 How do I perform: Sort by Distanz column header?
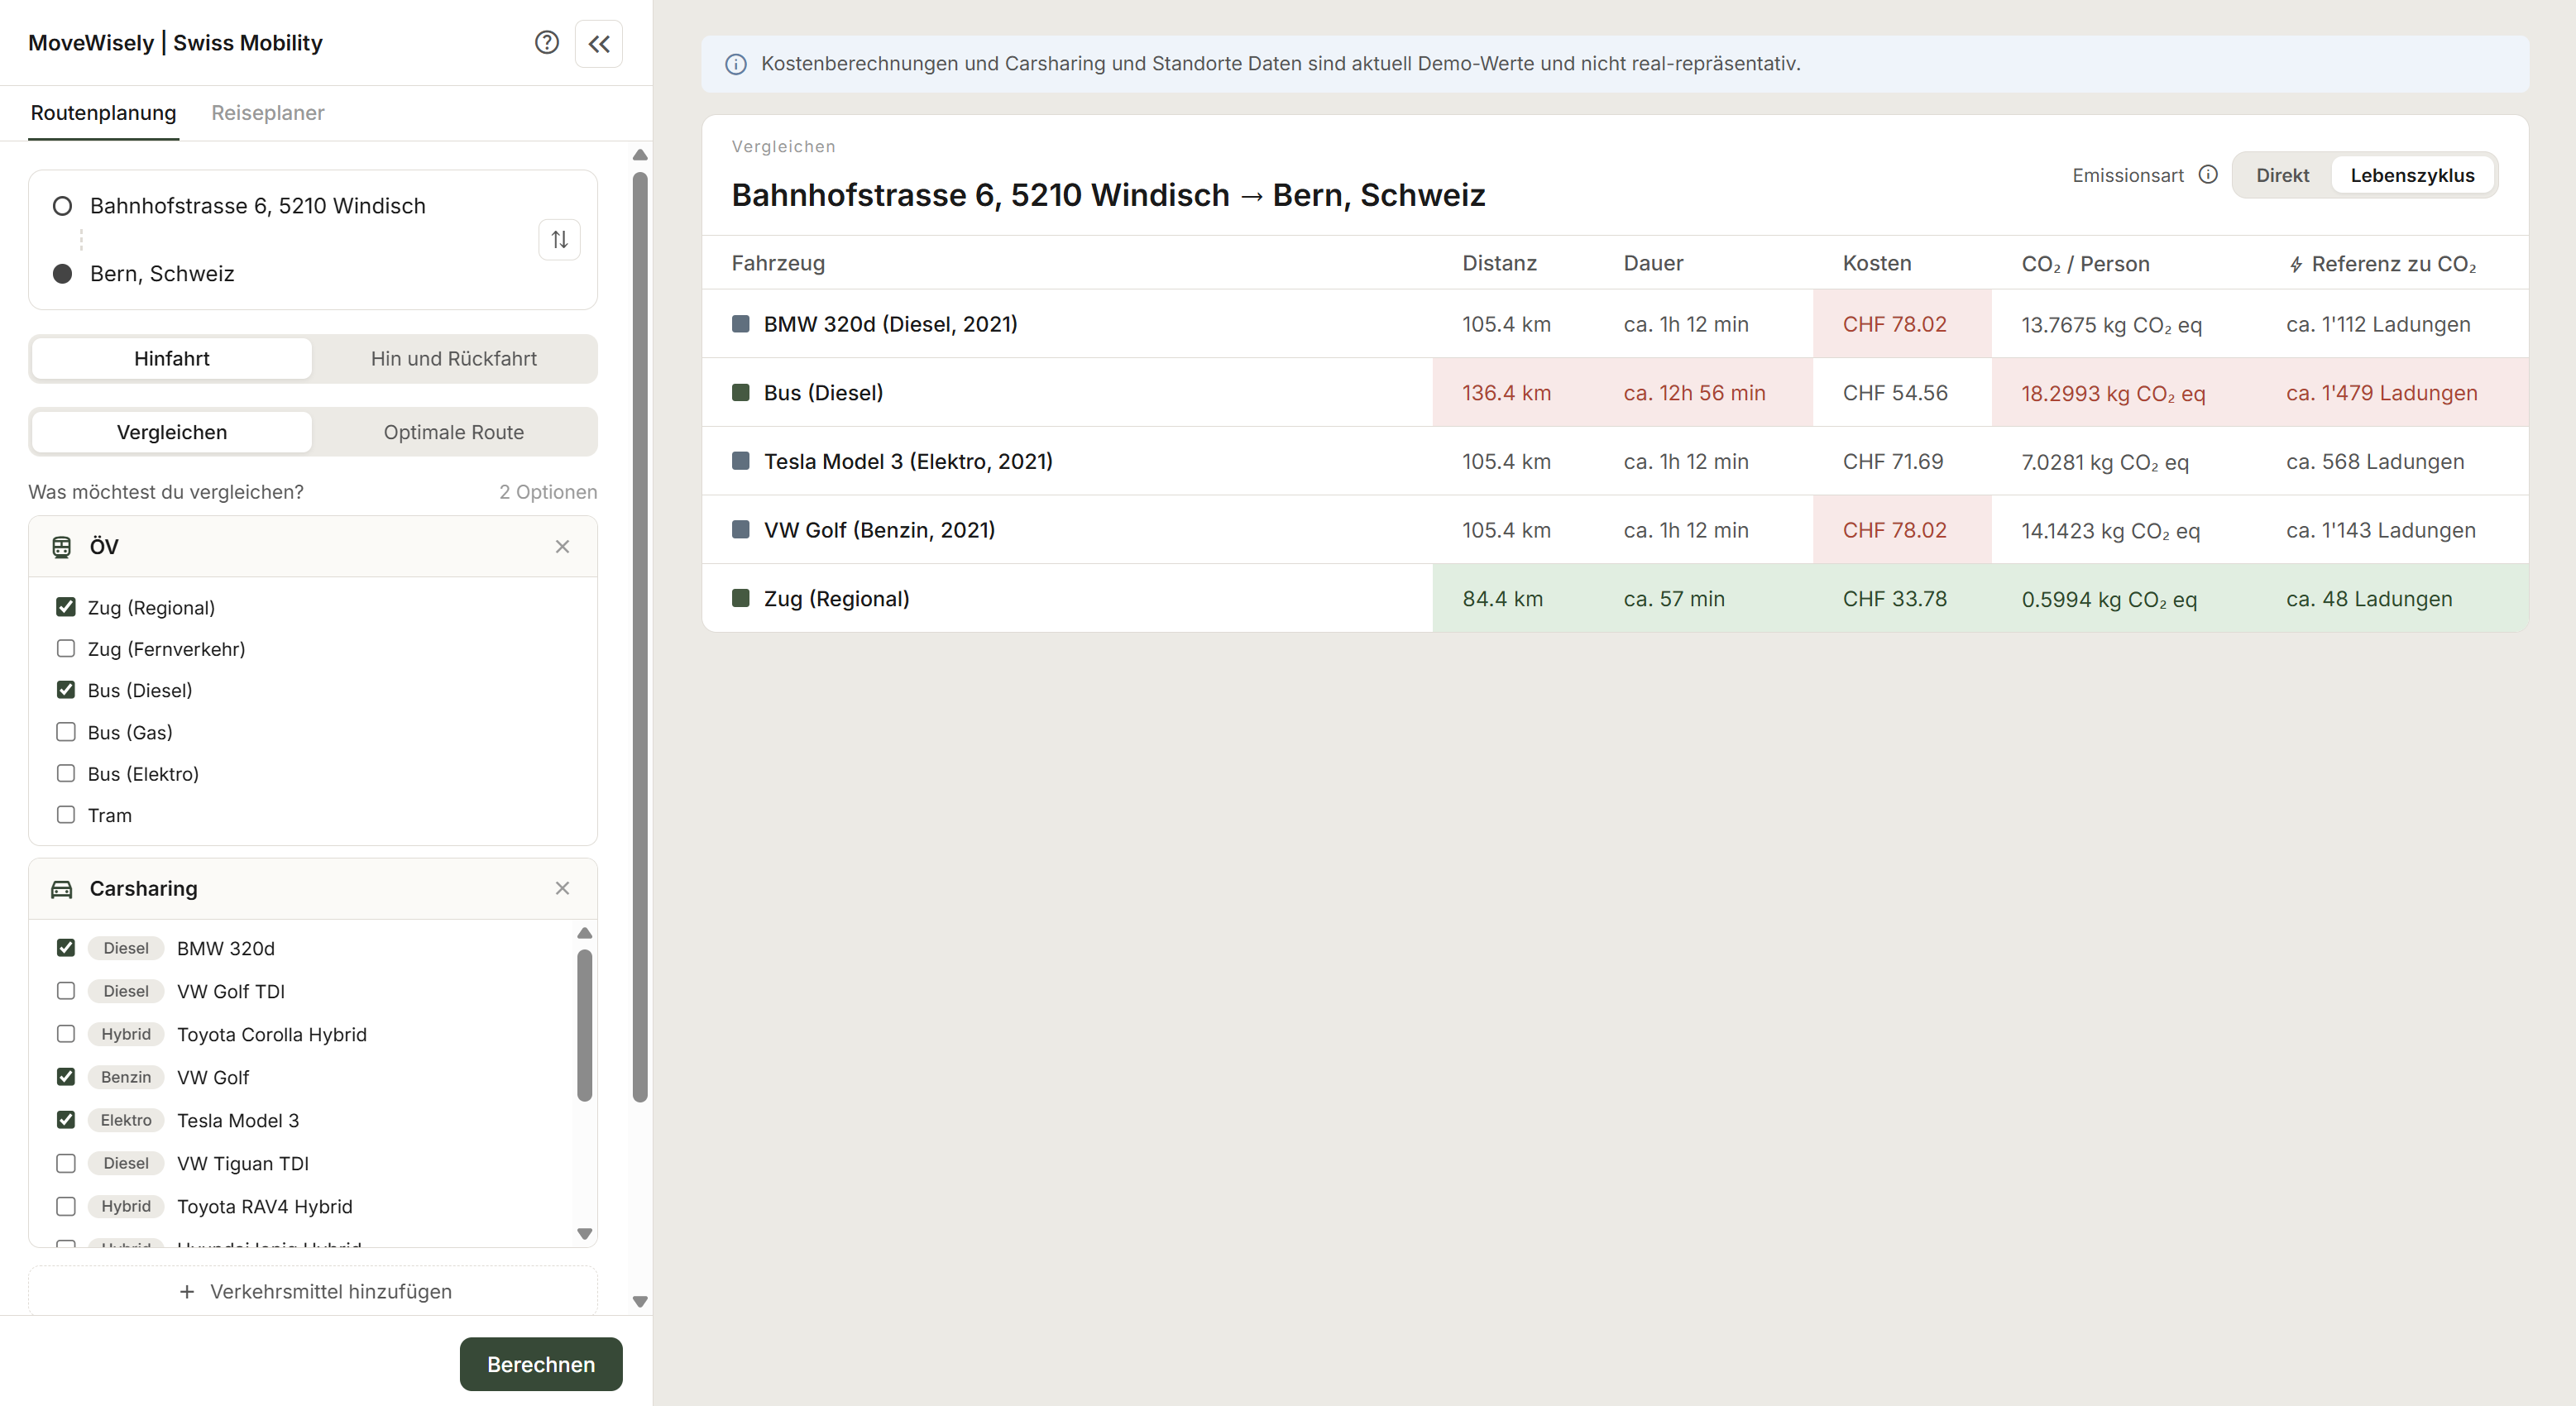[x=1499, y=264]
